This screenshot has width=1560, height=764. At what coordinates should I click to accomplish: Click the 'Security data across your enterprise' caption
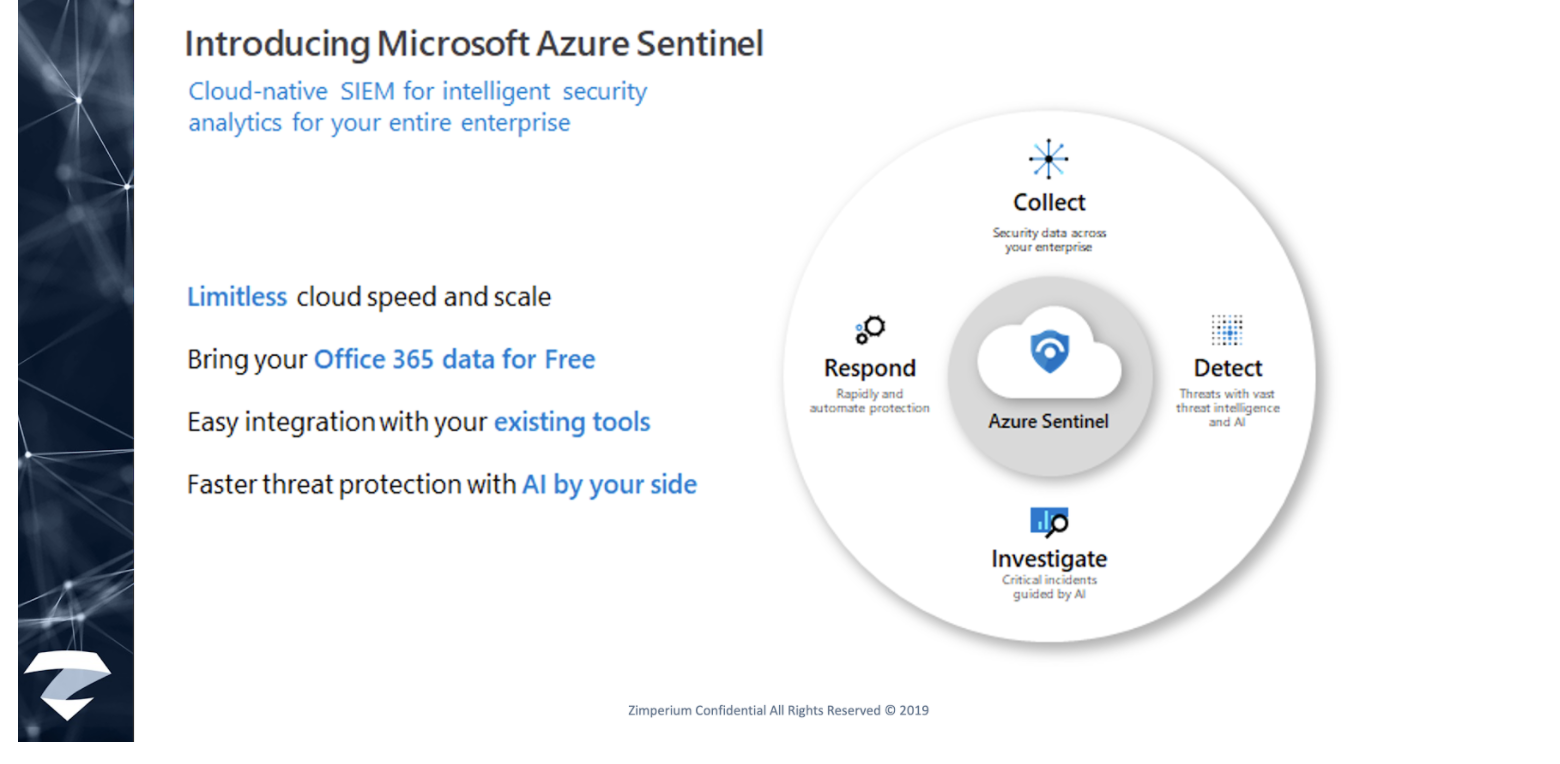click(1049, 240)
